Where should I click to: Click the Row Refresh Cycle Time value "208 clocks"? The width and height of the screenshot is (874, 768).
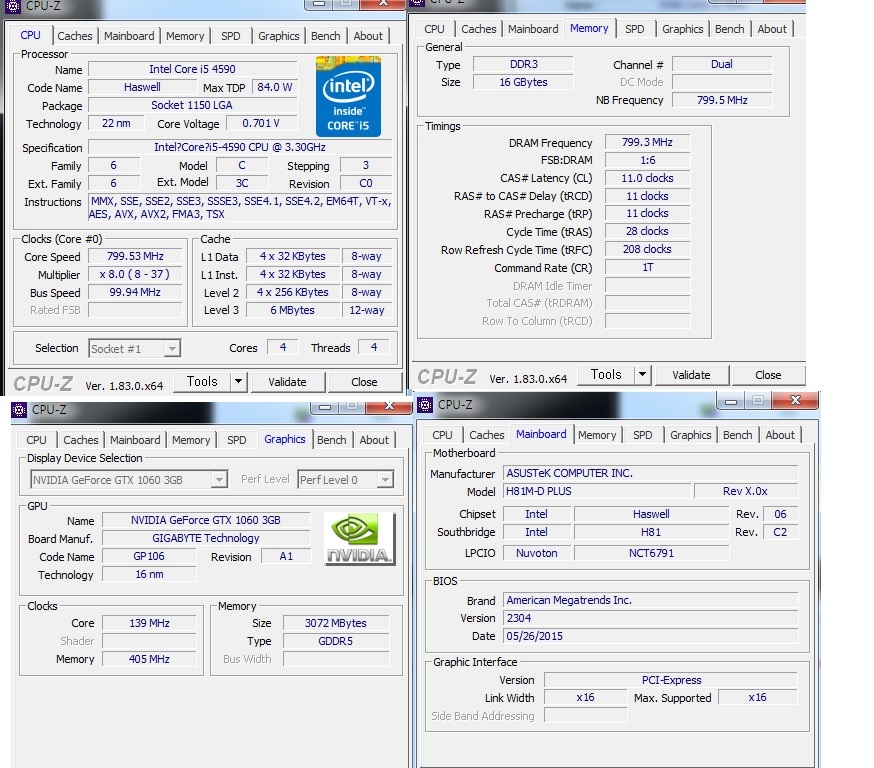[x=647, y=249]
